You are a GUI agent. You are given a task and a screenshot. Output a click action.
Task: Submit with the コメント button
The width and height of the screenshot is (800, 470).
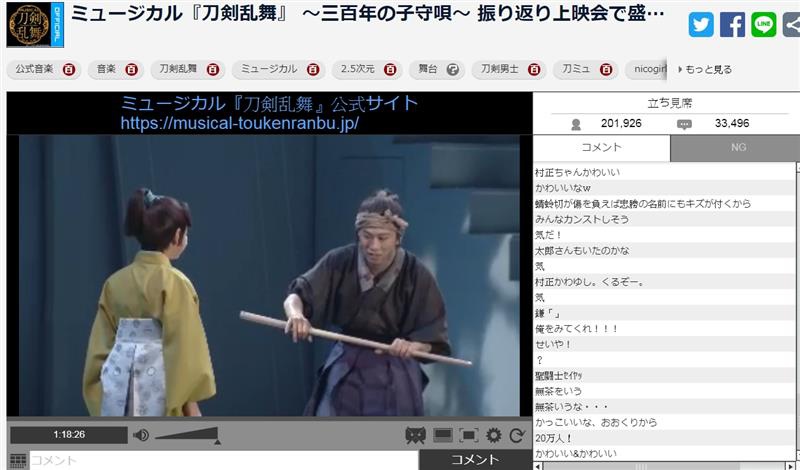point(476,460)
